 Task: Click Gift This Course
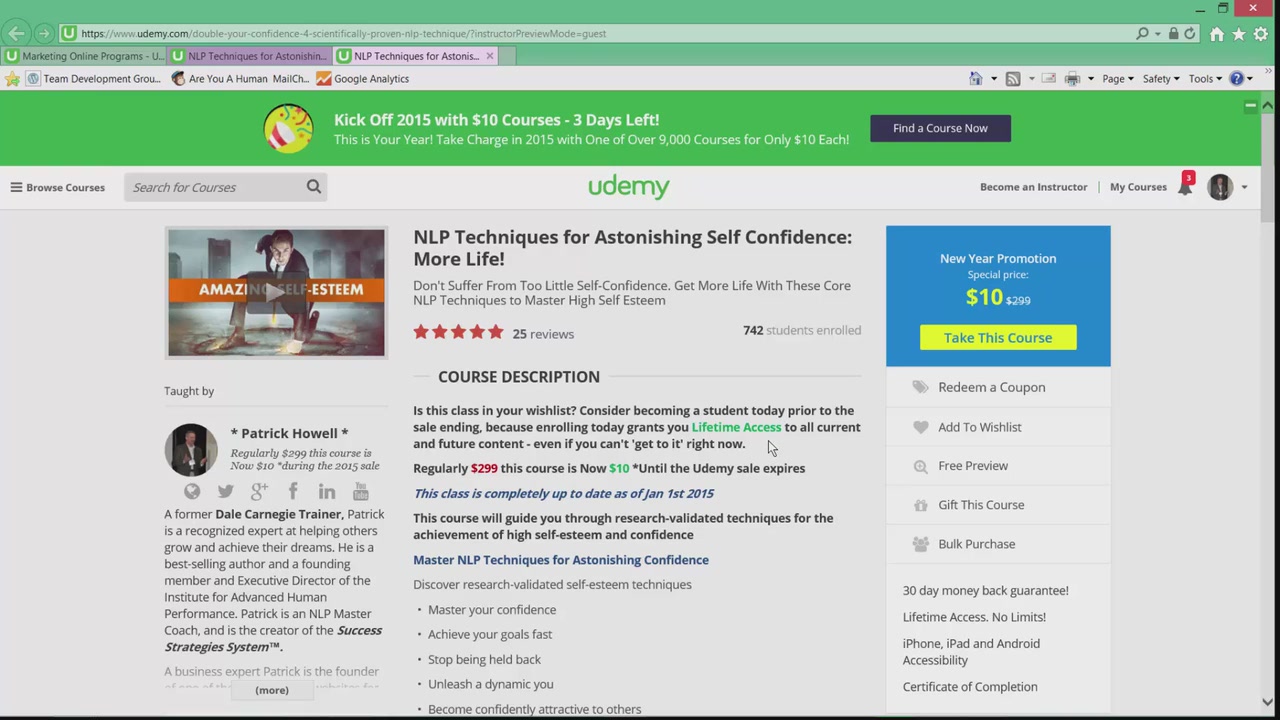point(981,505)
